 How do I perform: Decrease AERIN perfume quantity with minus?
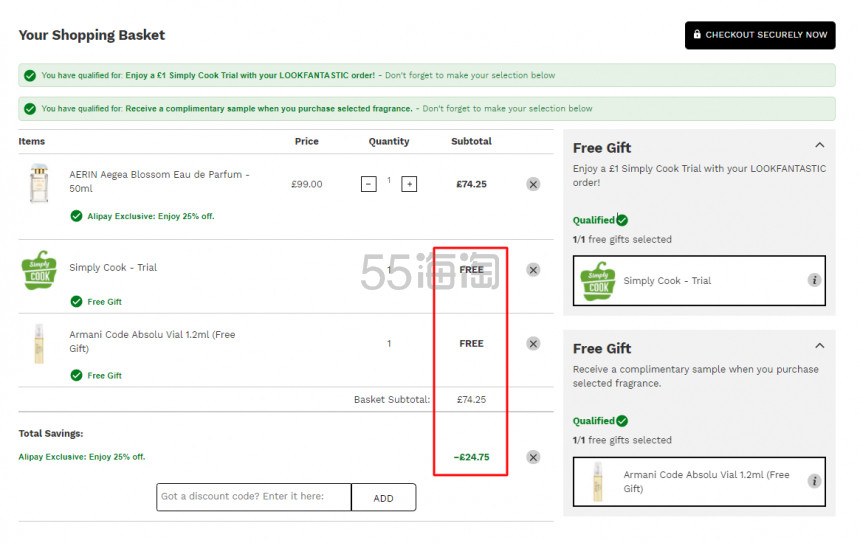tap(369, 184)
